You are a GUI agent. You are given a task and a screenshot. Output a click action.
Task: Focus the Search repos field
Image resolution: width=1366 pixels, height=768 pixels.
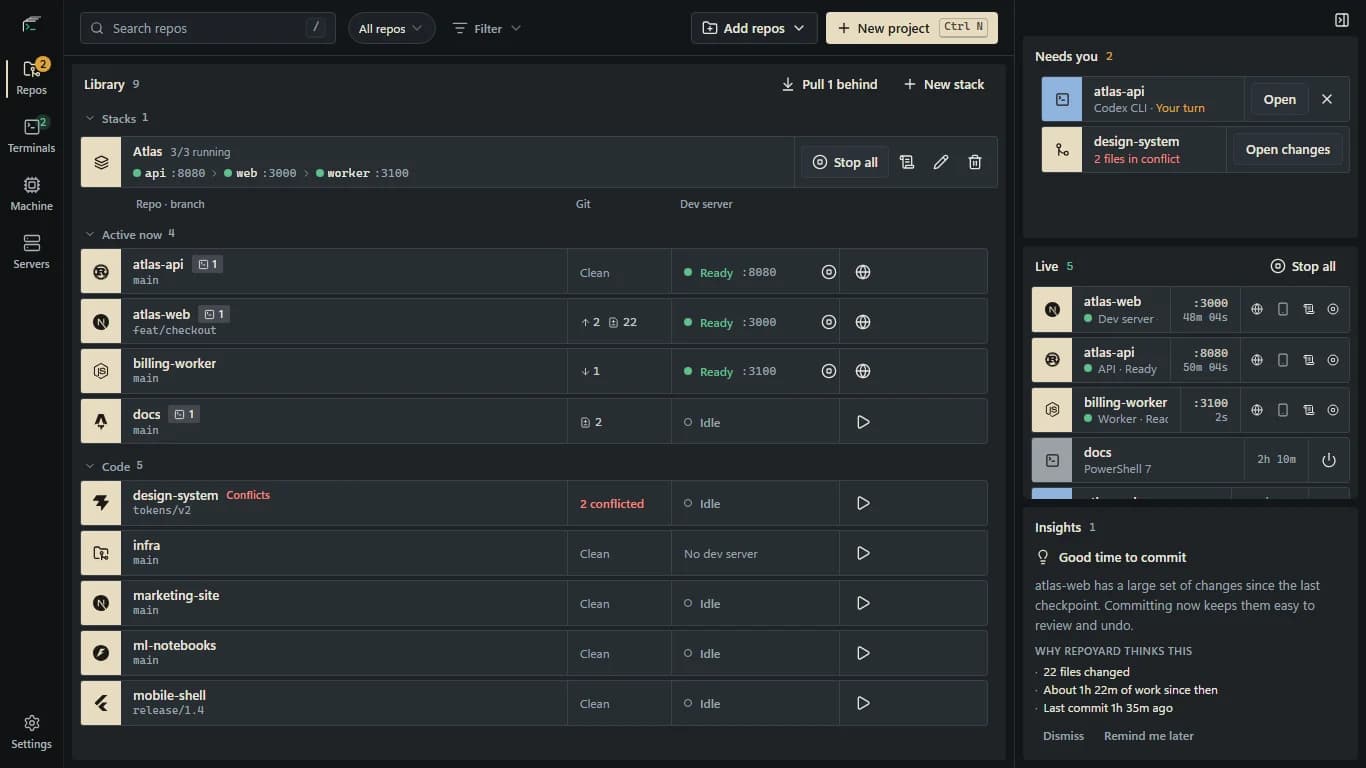coord(207,28)
